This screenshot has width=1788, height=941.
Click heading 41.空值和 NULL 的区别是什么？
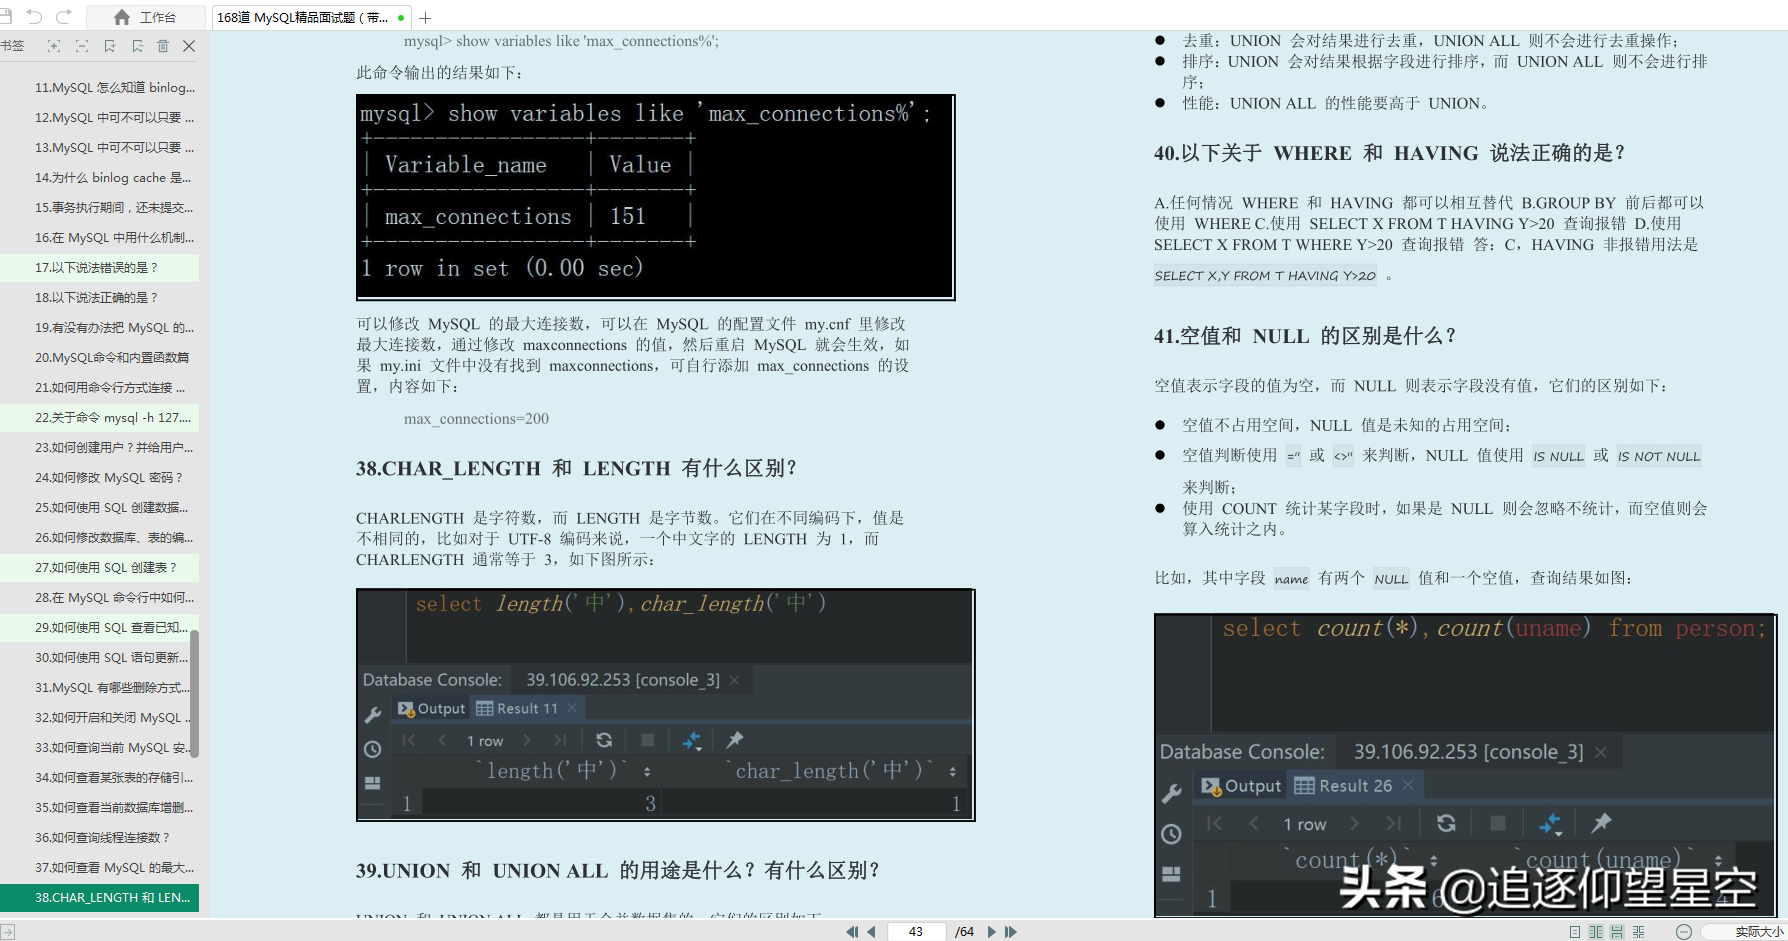pos(1304,336)
